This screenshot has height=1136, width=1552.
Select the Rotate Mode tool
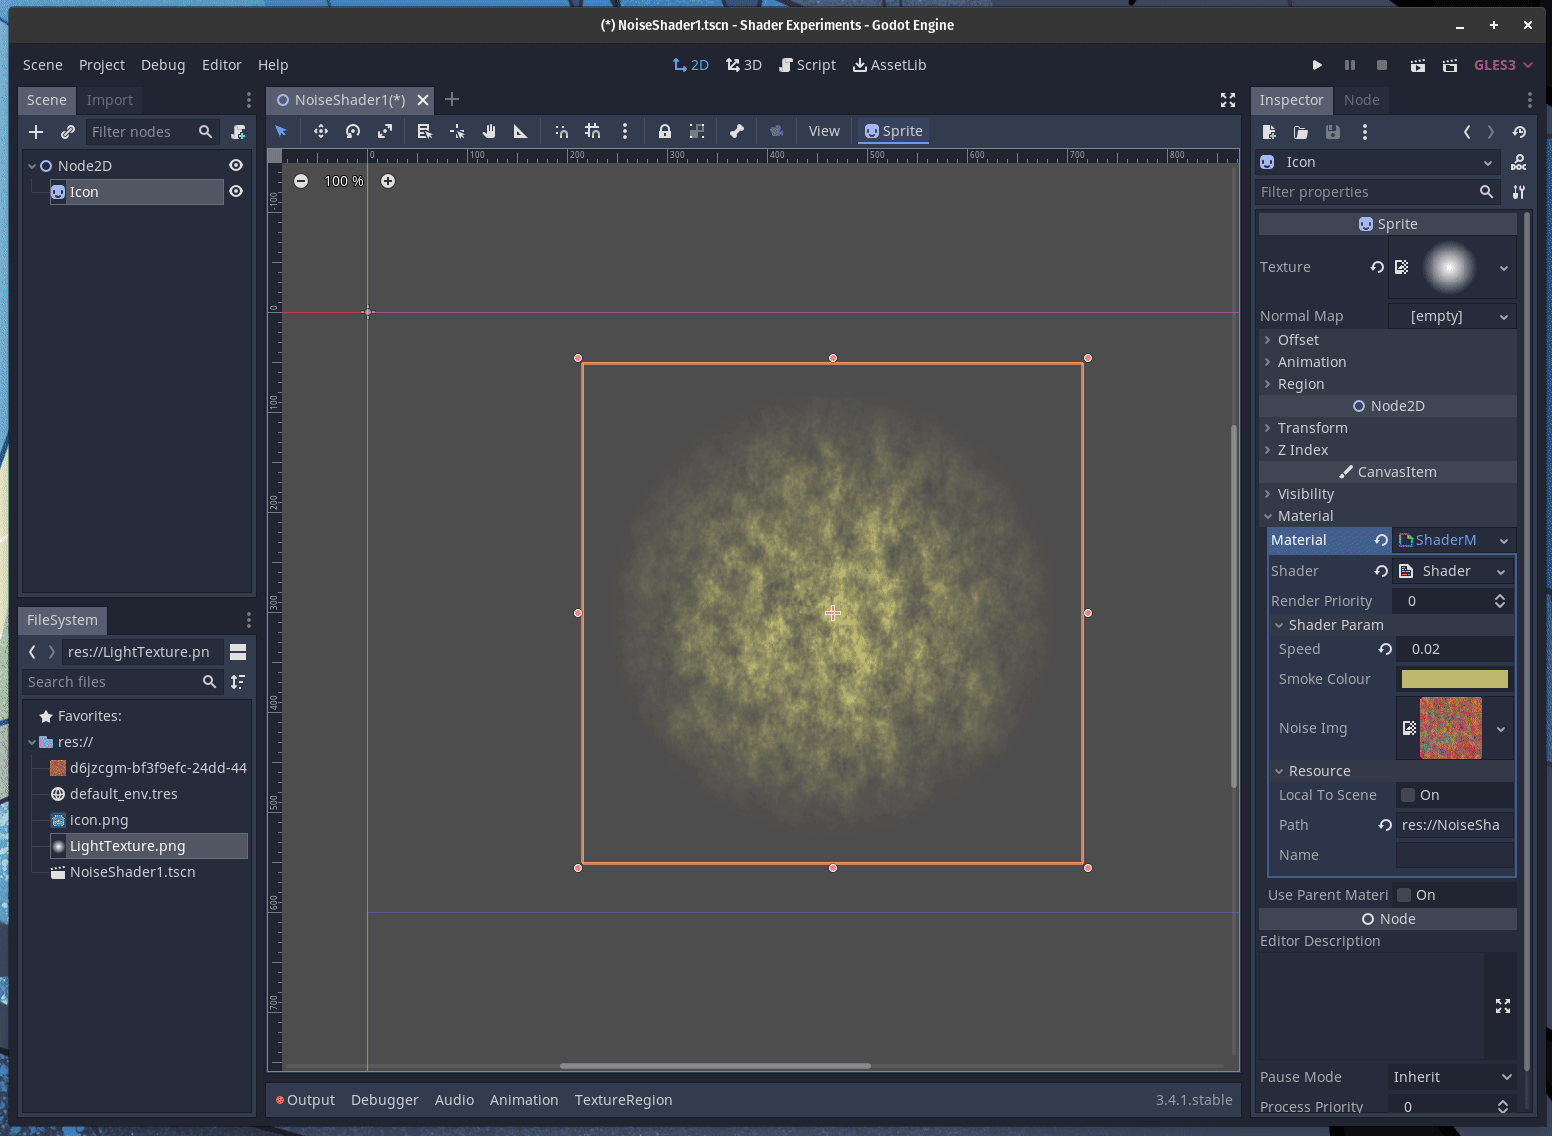pyautogui.click(x=352, y=131)
